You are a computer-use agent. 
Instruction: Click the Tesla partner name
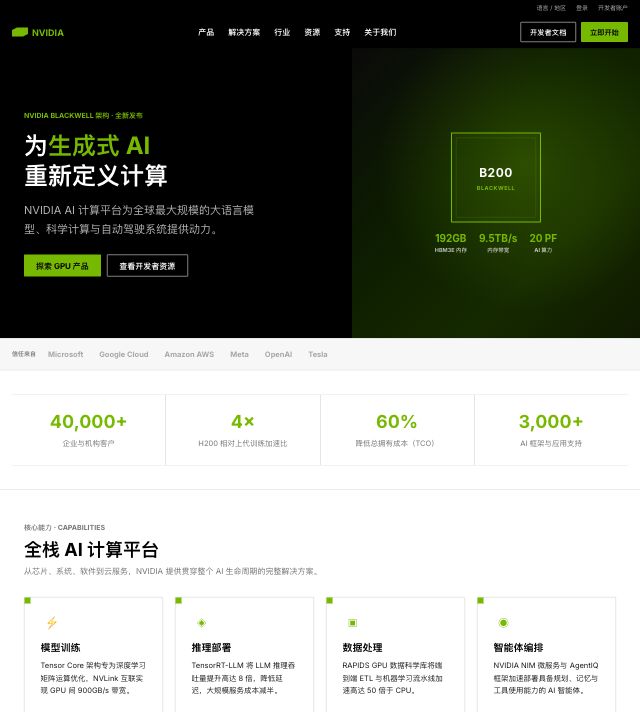click(318, 354)
